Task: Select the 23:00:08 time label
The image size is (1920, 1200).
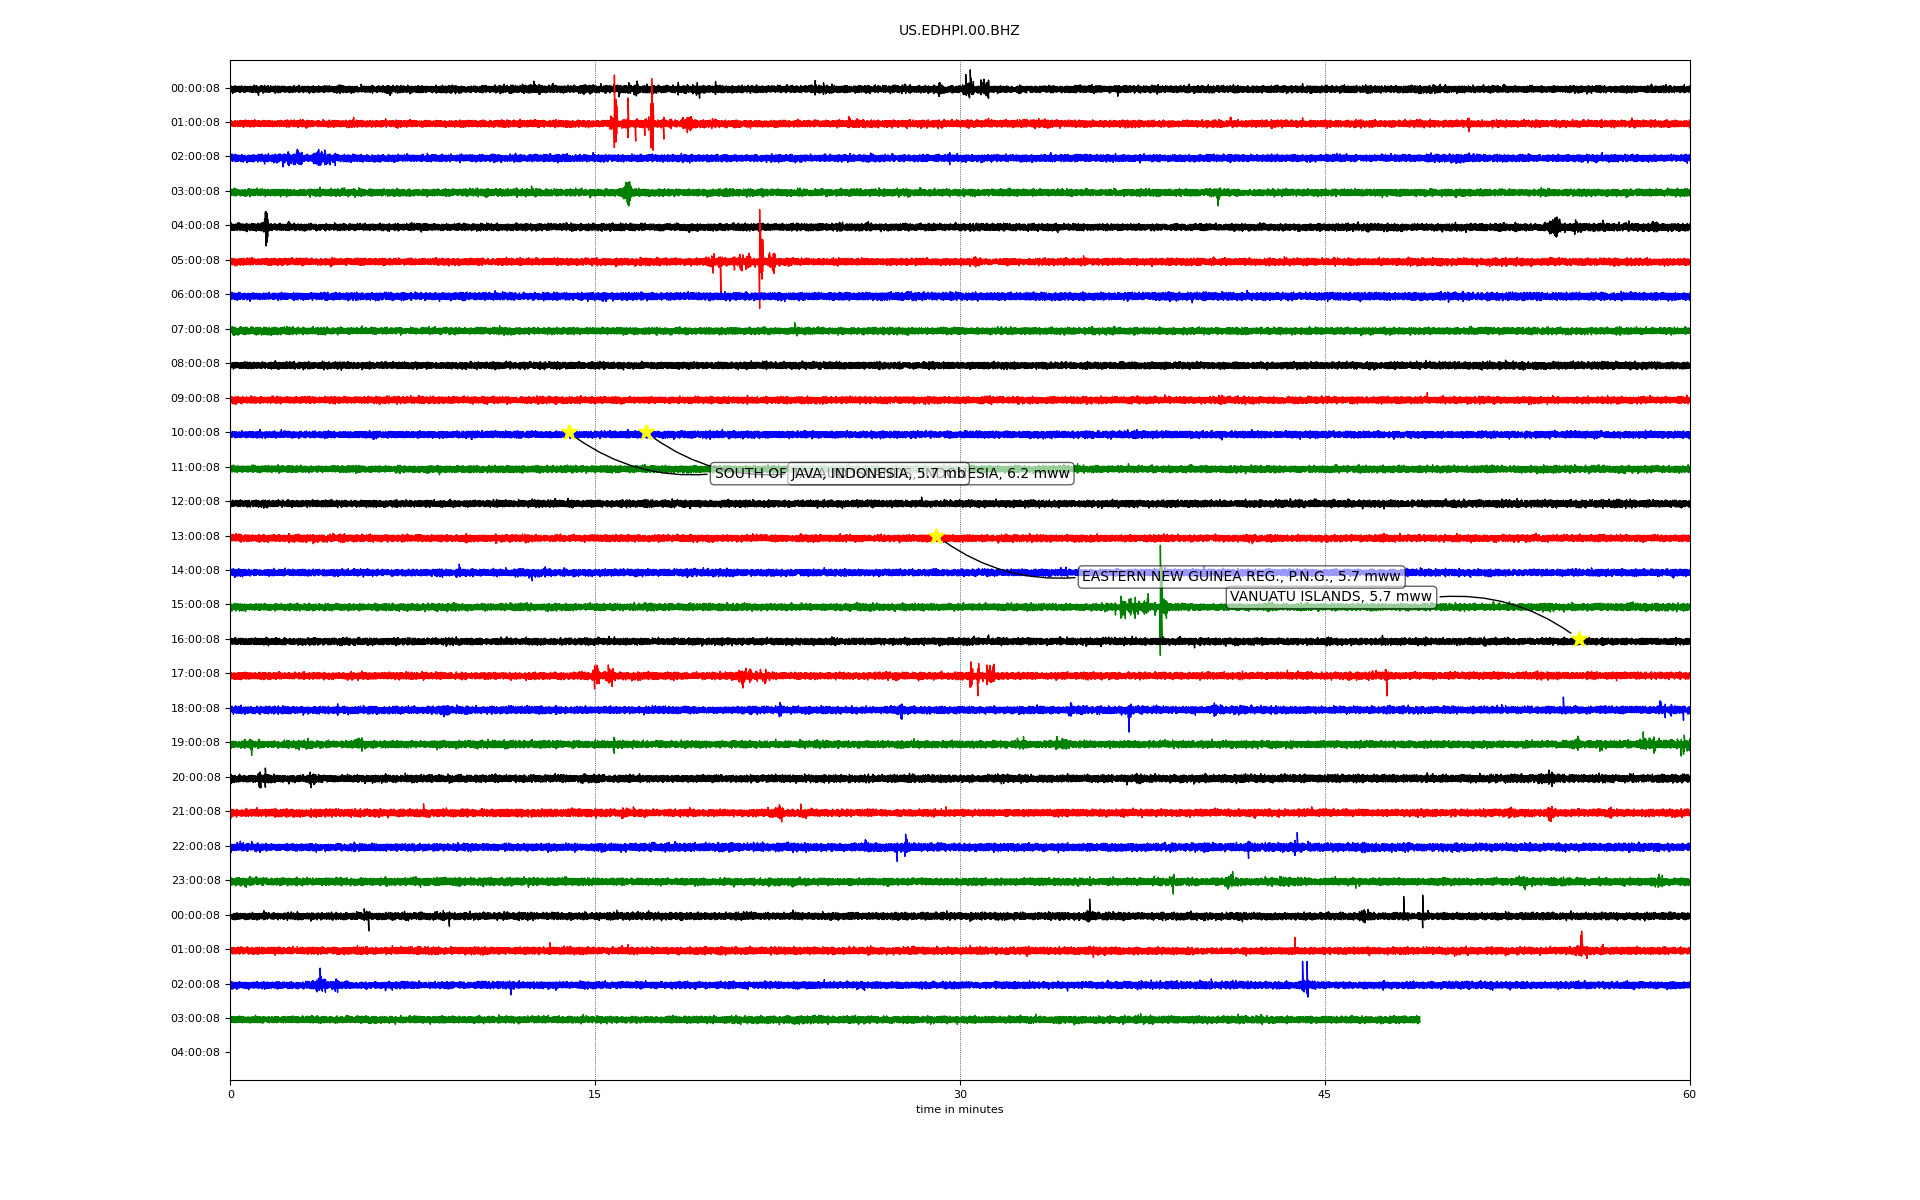Action: tap(195, 881)
